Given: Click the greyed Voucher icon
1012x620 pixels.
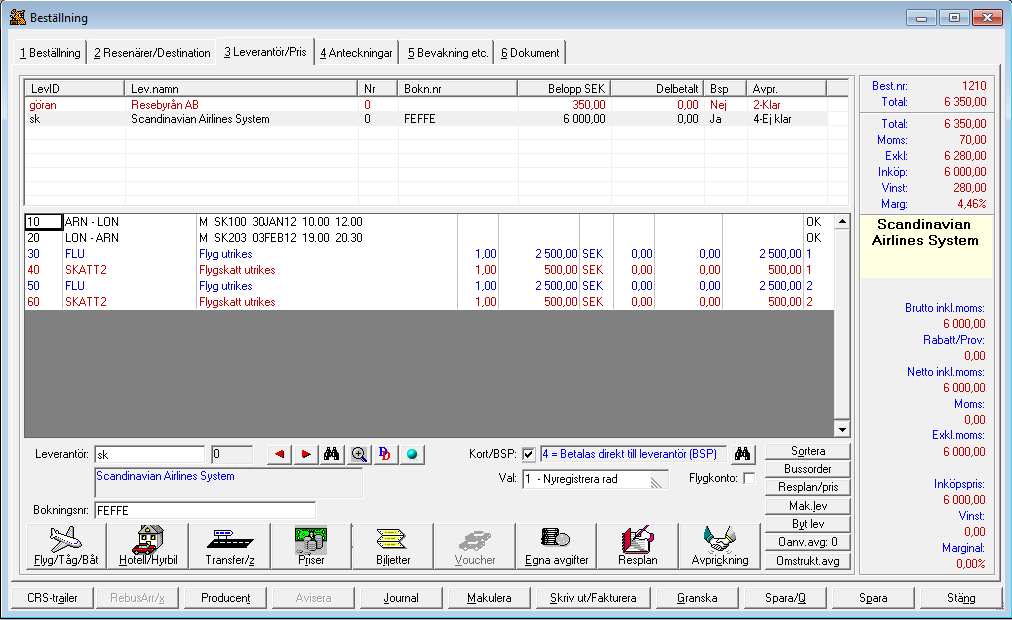Looking at the screenshot, I should [474, 546].
